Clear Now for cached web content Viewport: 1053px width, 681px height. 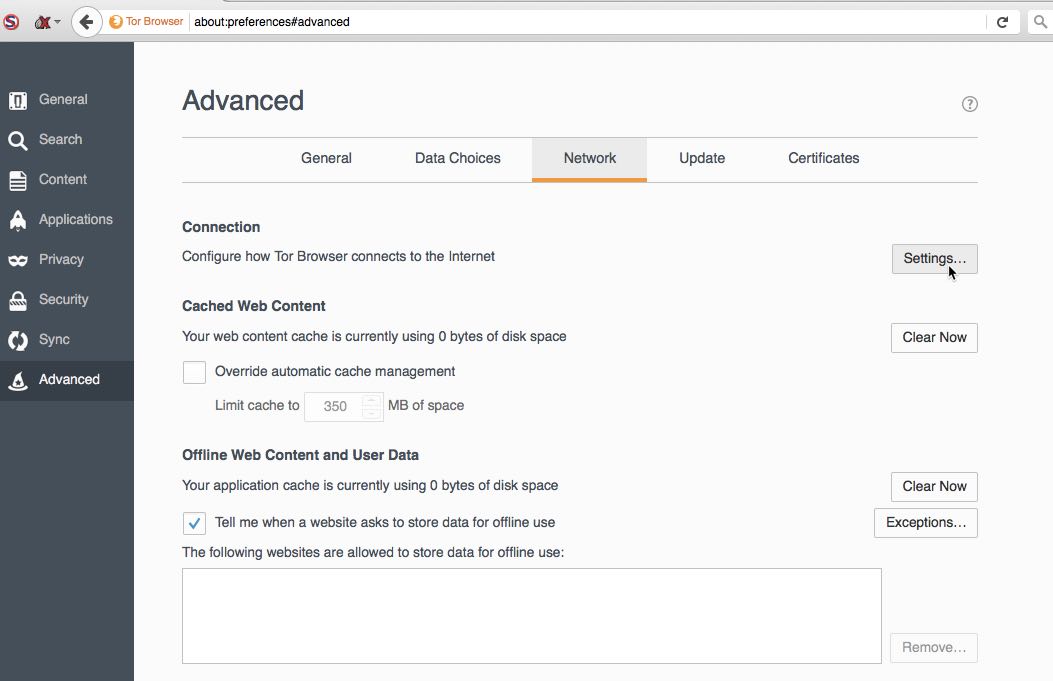(934, 338)
